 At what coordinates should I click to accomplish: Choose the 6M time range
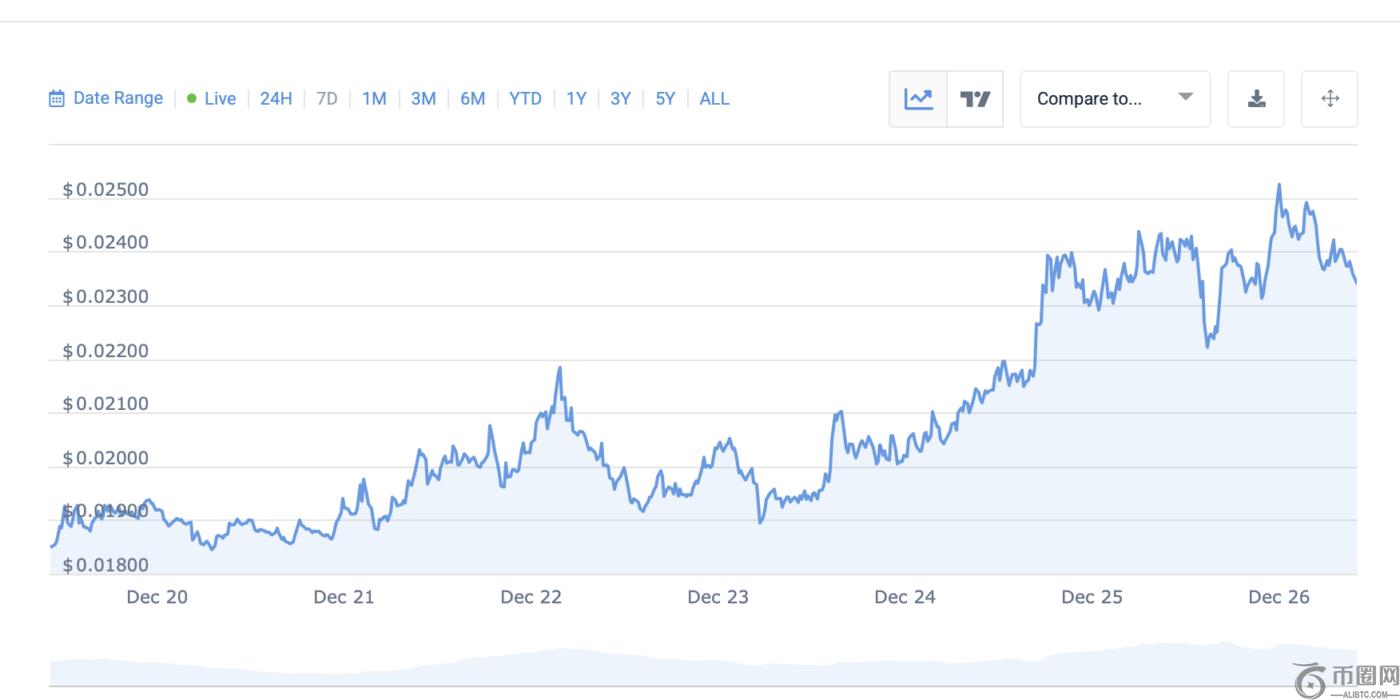click(x=473, y=98)
